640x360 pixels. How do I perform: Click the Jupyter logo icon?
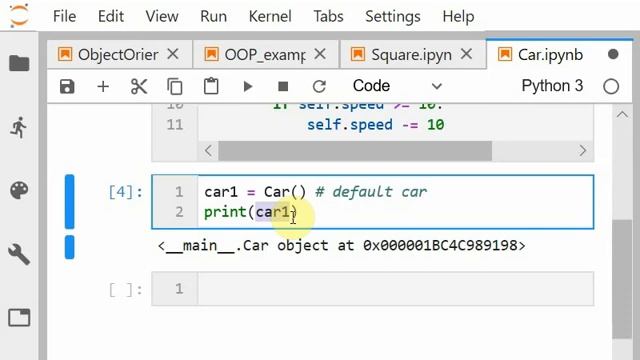tap(19, 15)
